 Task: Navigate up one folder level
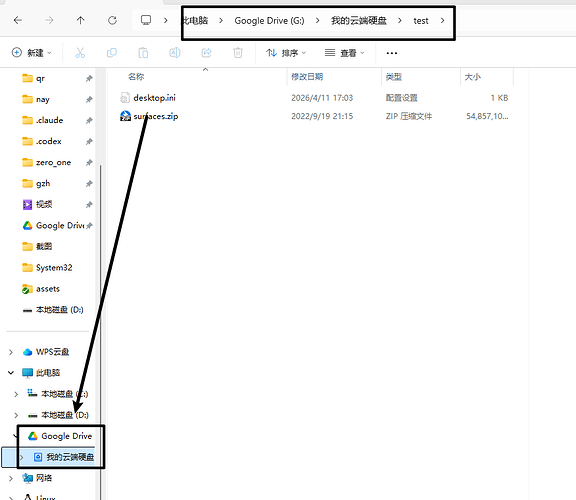click(80, 20)
